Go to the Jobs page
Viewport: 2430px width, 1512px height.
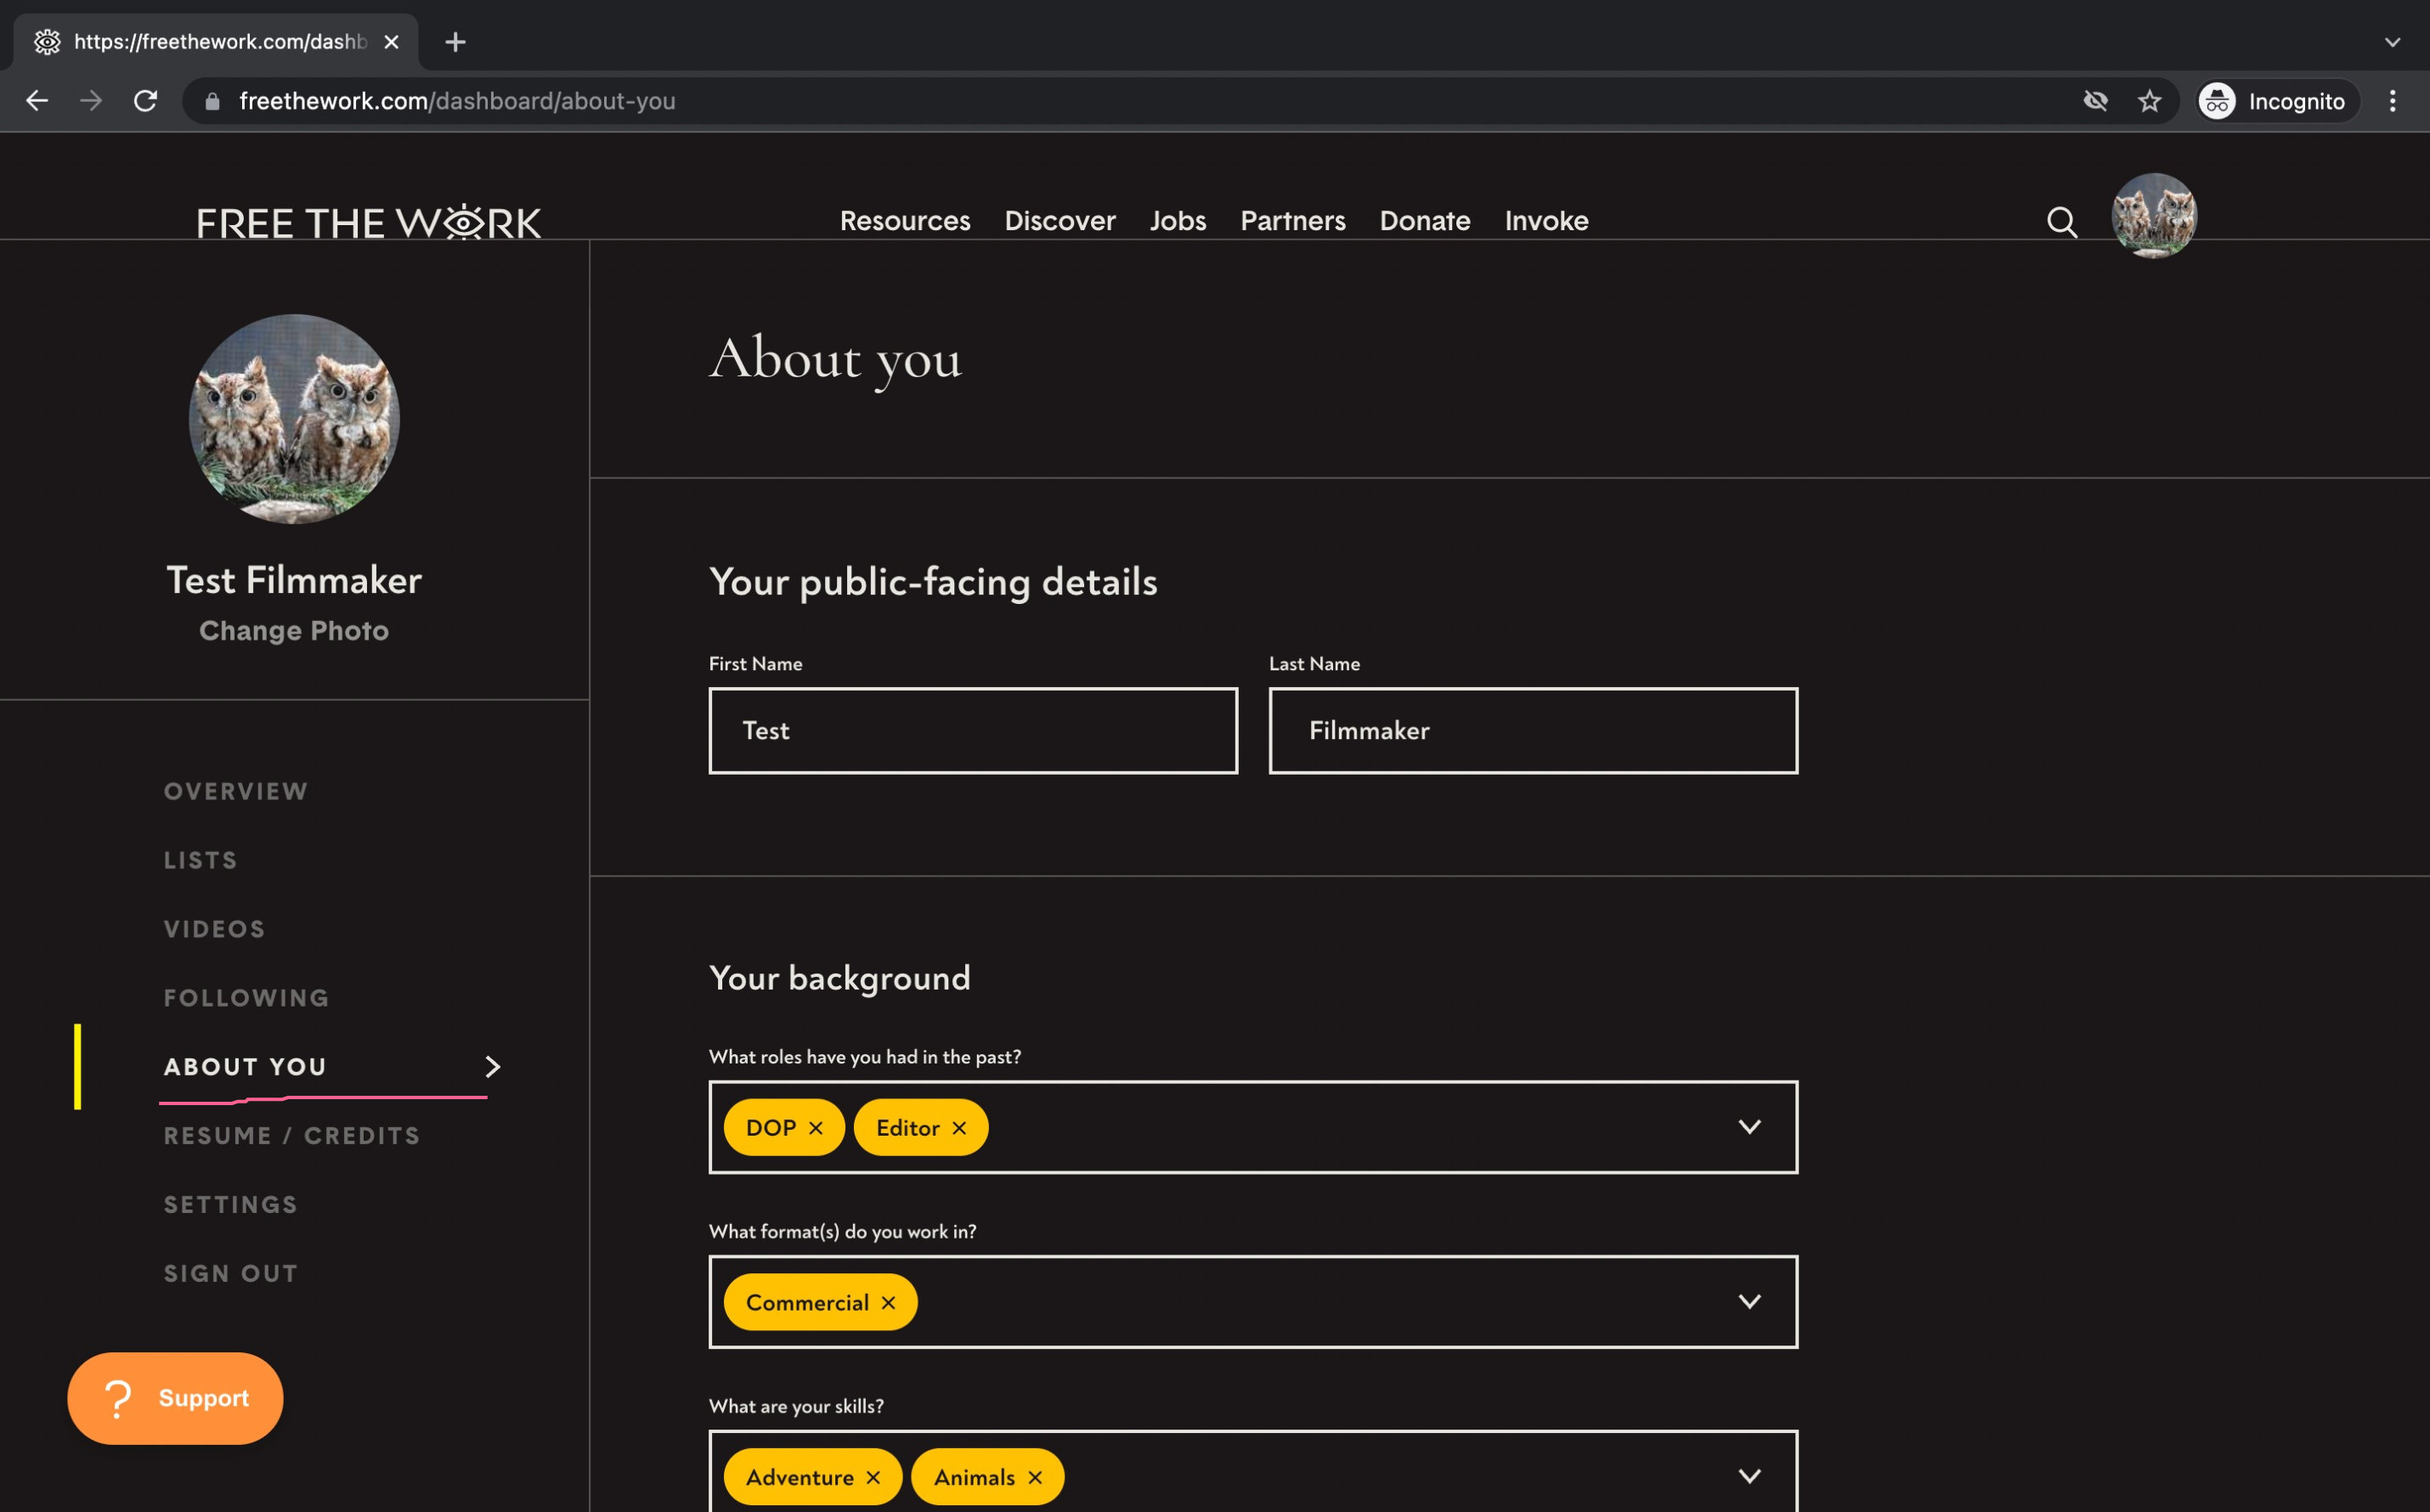tap(1177, 221)
